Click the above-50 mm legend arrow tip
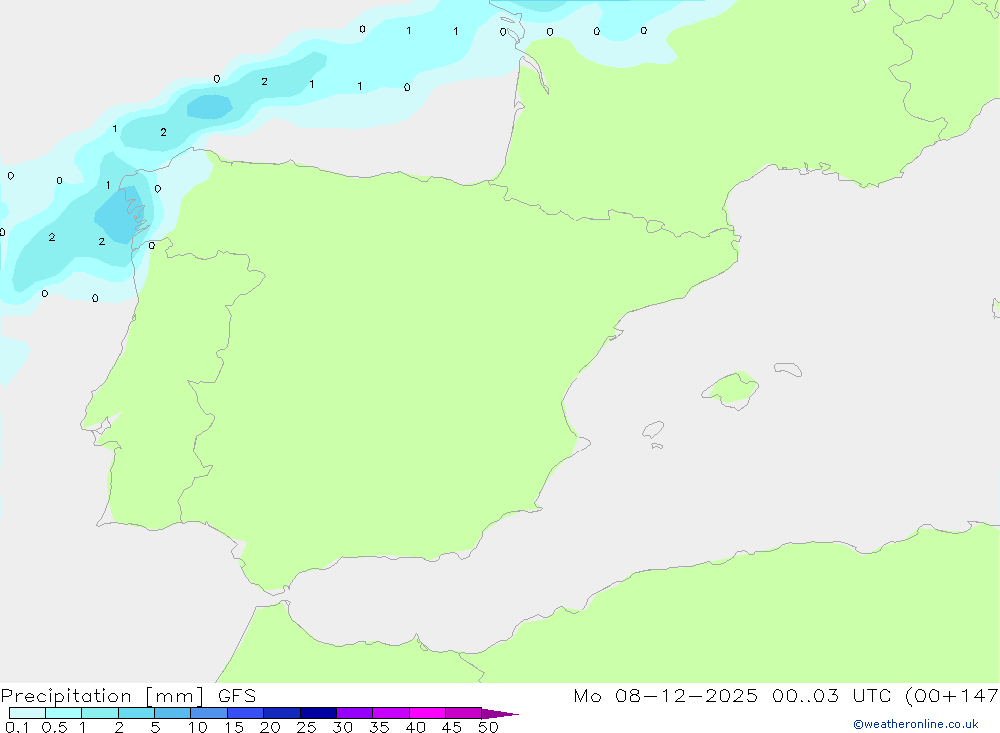The width and height of the screenshot is (1000, 733). click(x=500, y=714)
